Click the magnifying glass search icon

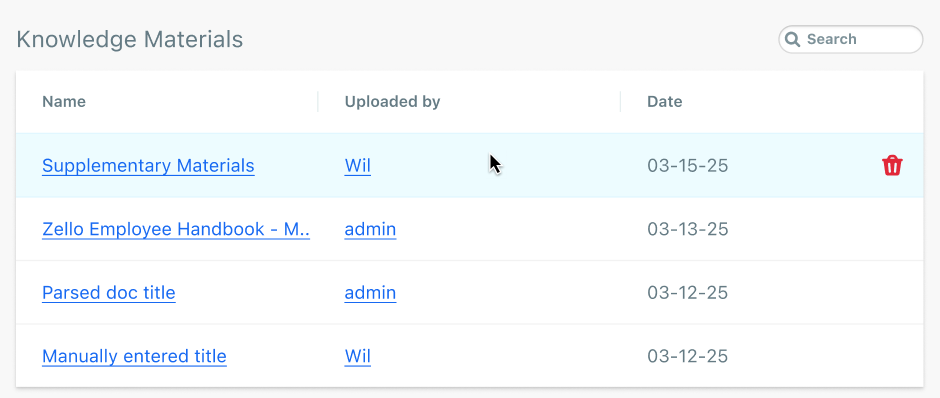(x=793, y=40)
